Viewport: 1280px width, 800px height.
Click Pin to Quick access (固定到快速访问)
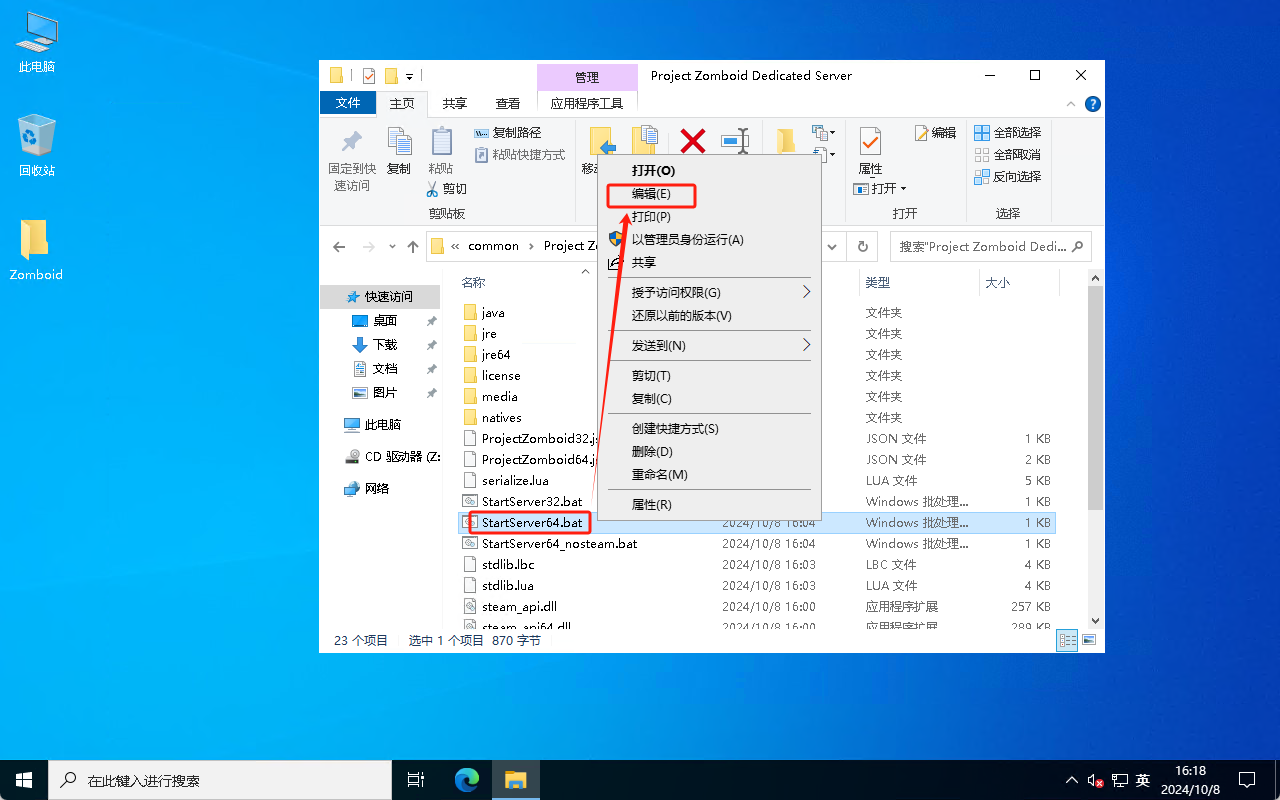coord(352,160)
